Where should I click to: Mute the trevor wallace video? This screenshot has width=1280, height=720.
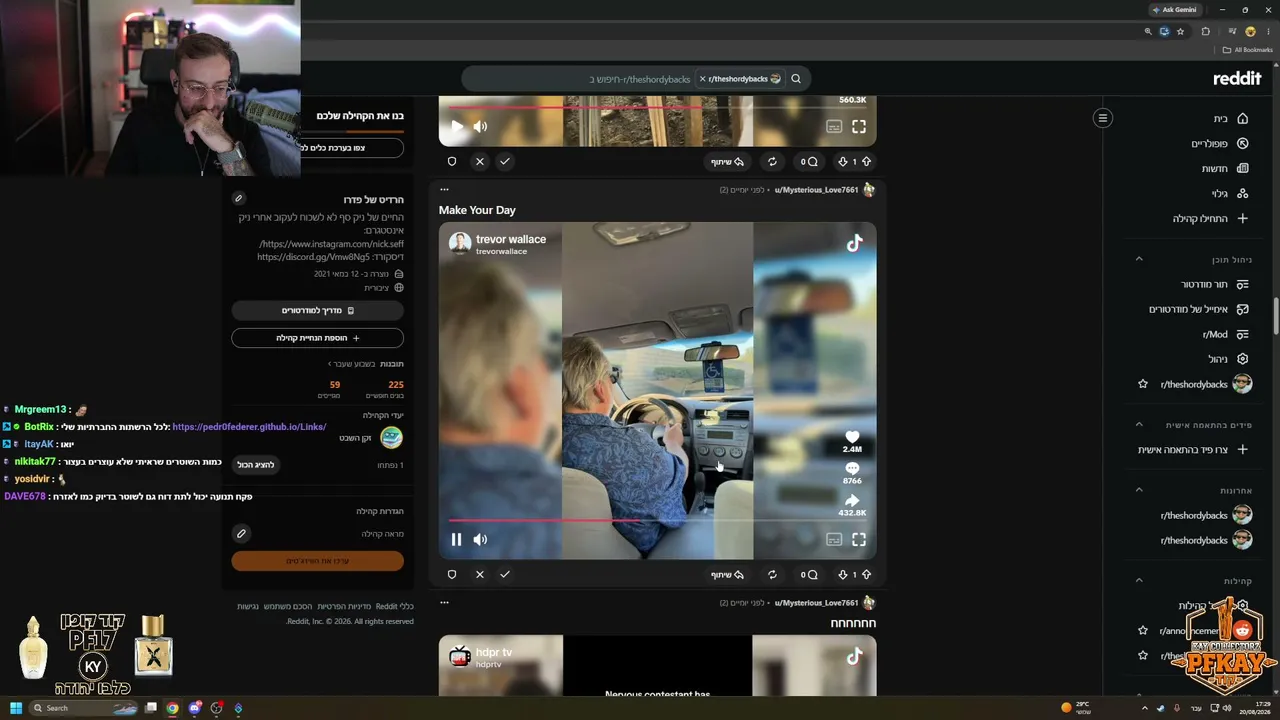(x=480, y=539)
